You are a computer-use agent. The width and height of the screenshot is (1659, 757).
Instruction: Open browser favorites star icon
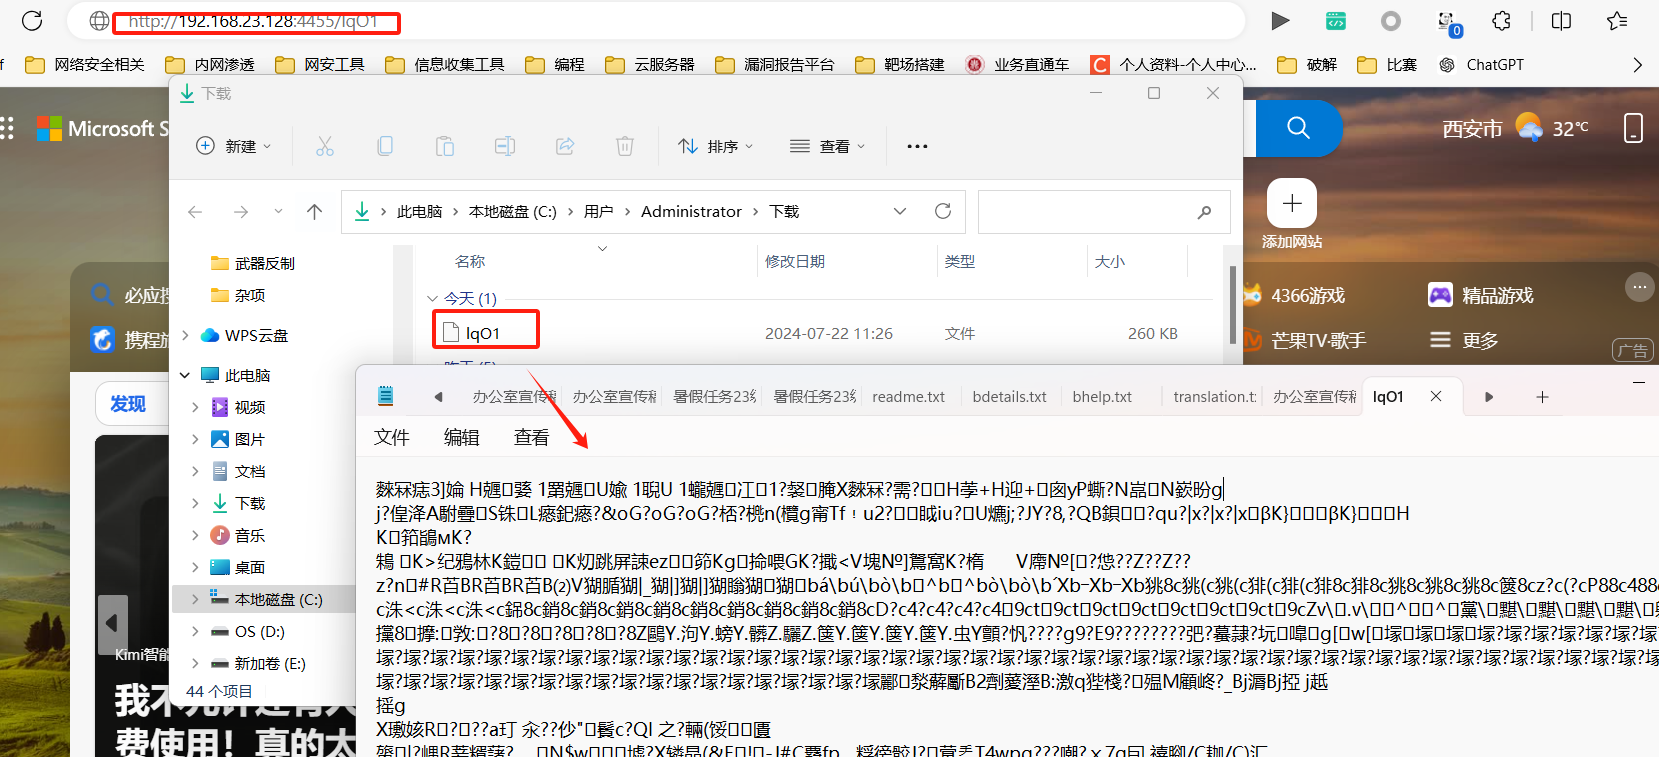pos(1617,21)
